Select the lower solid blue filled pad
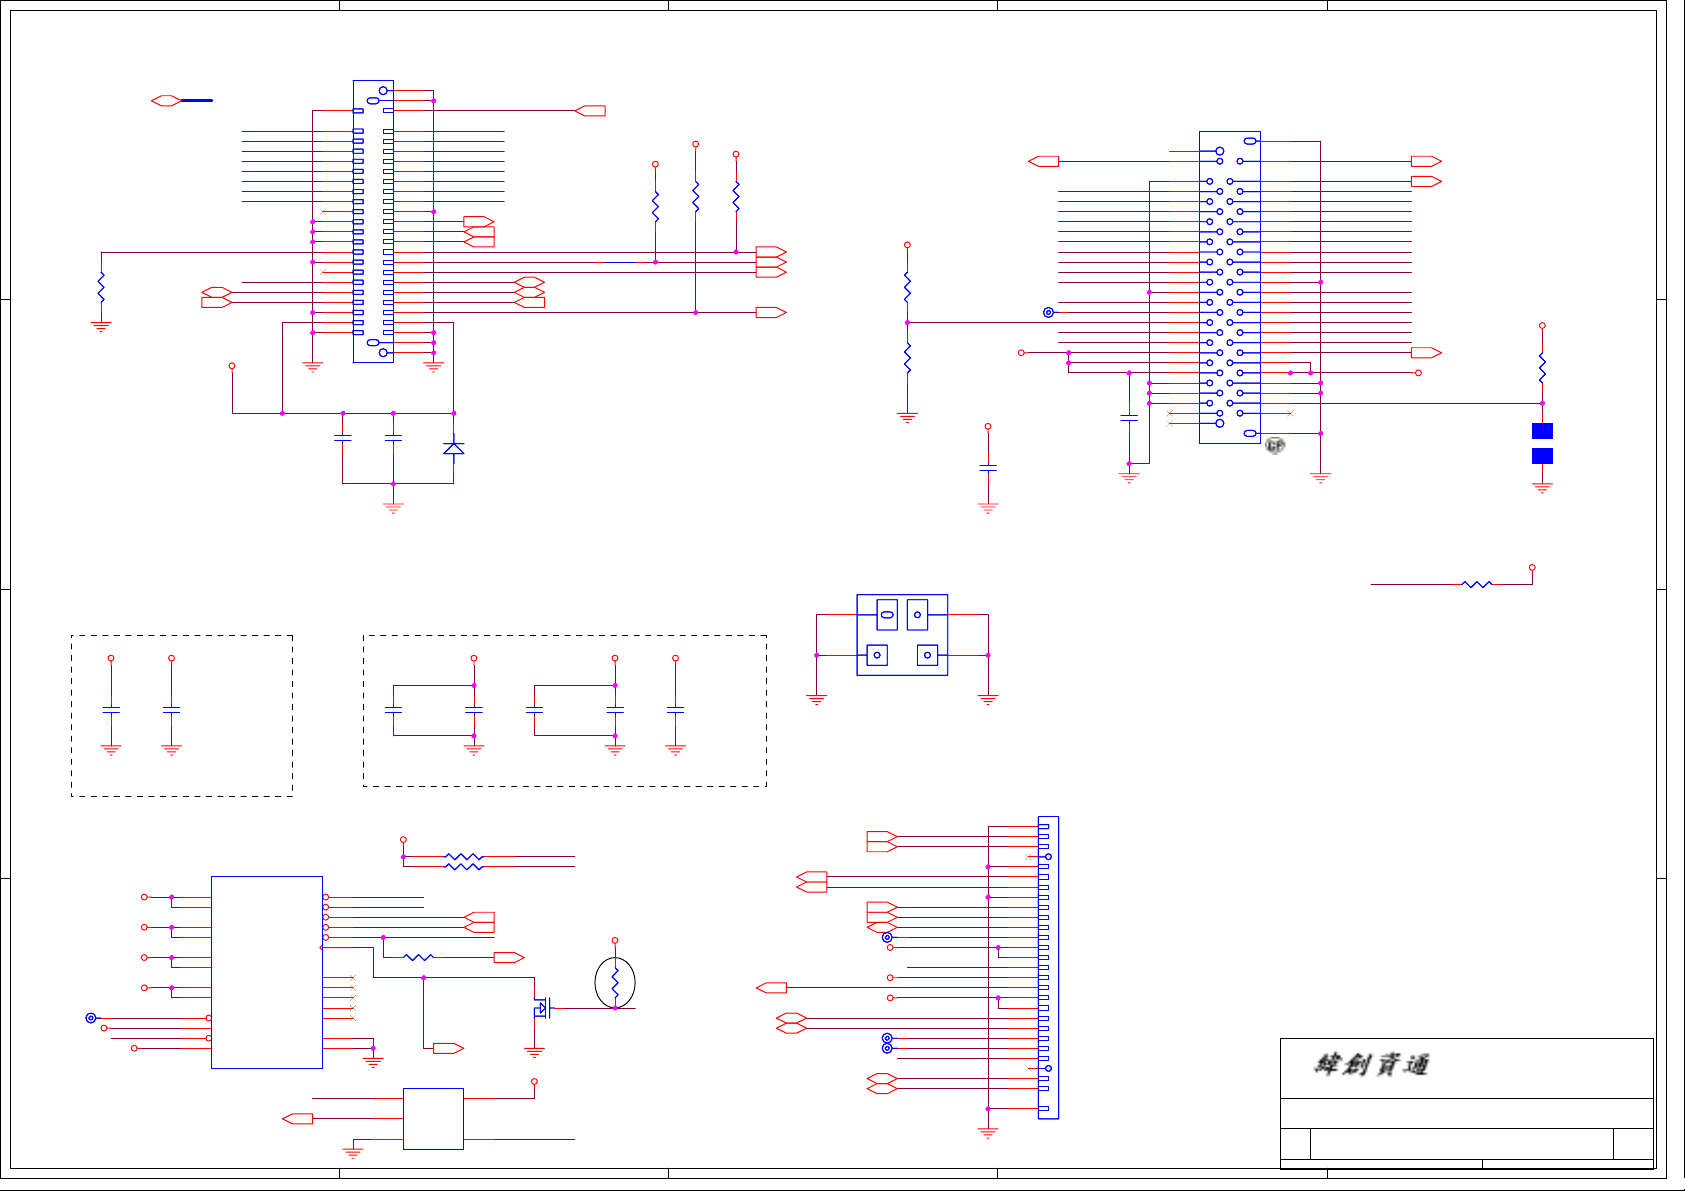Viewport: 1685px width, 1191px height. click(1542, 456)
